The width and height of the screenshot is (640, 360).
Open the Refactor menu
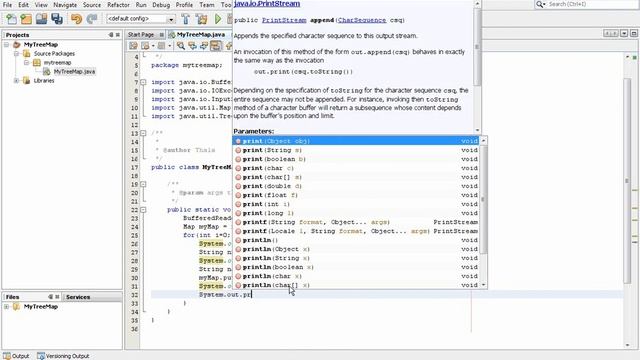pyautogui.click(x=118, y=5)
